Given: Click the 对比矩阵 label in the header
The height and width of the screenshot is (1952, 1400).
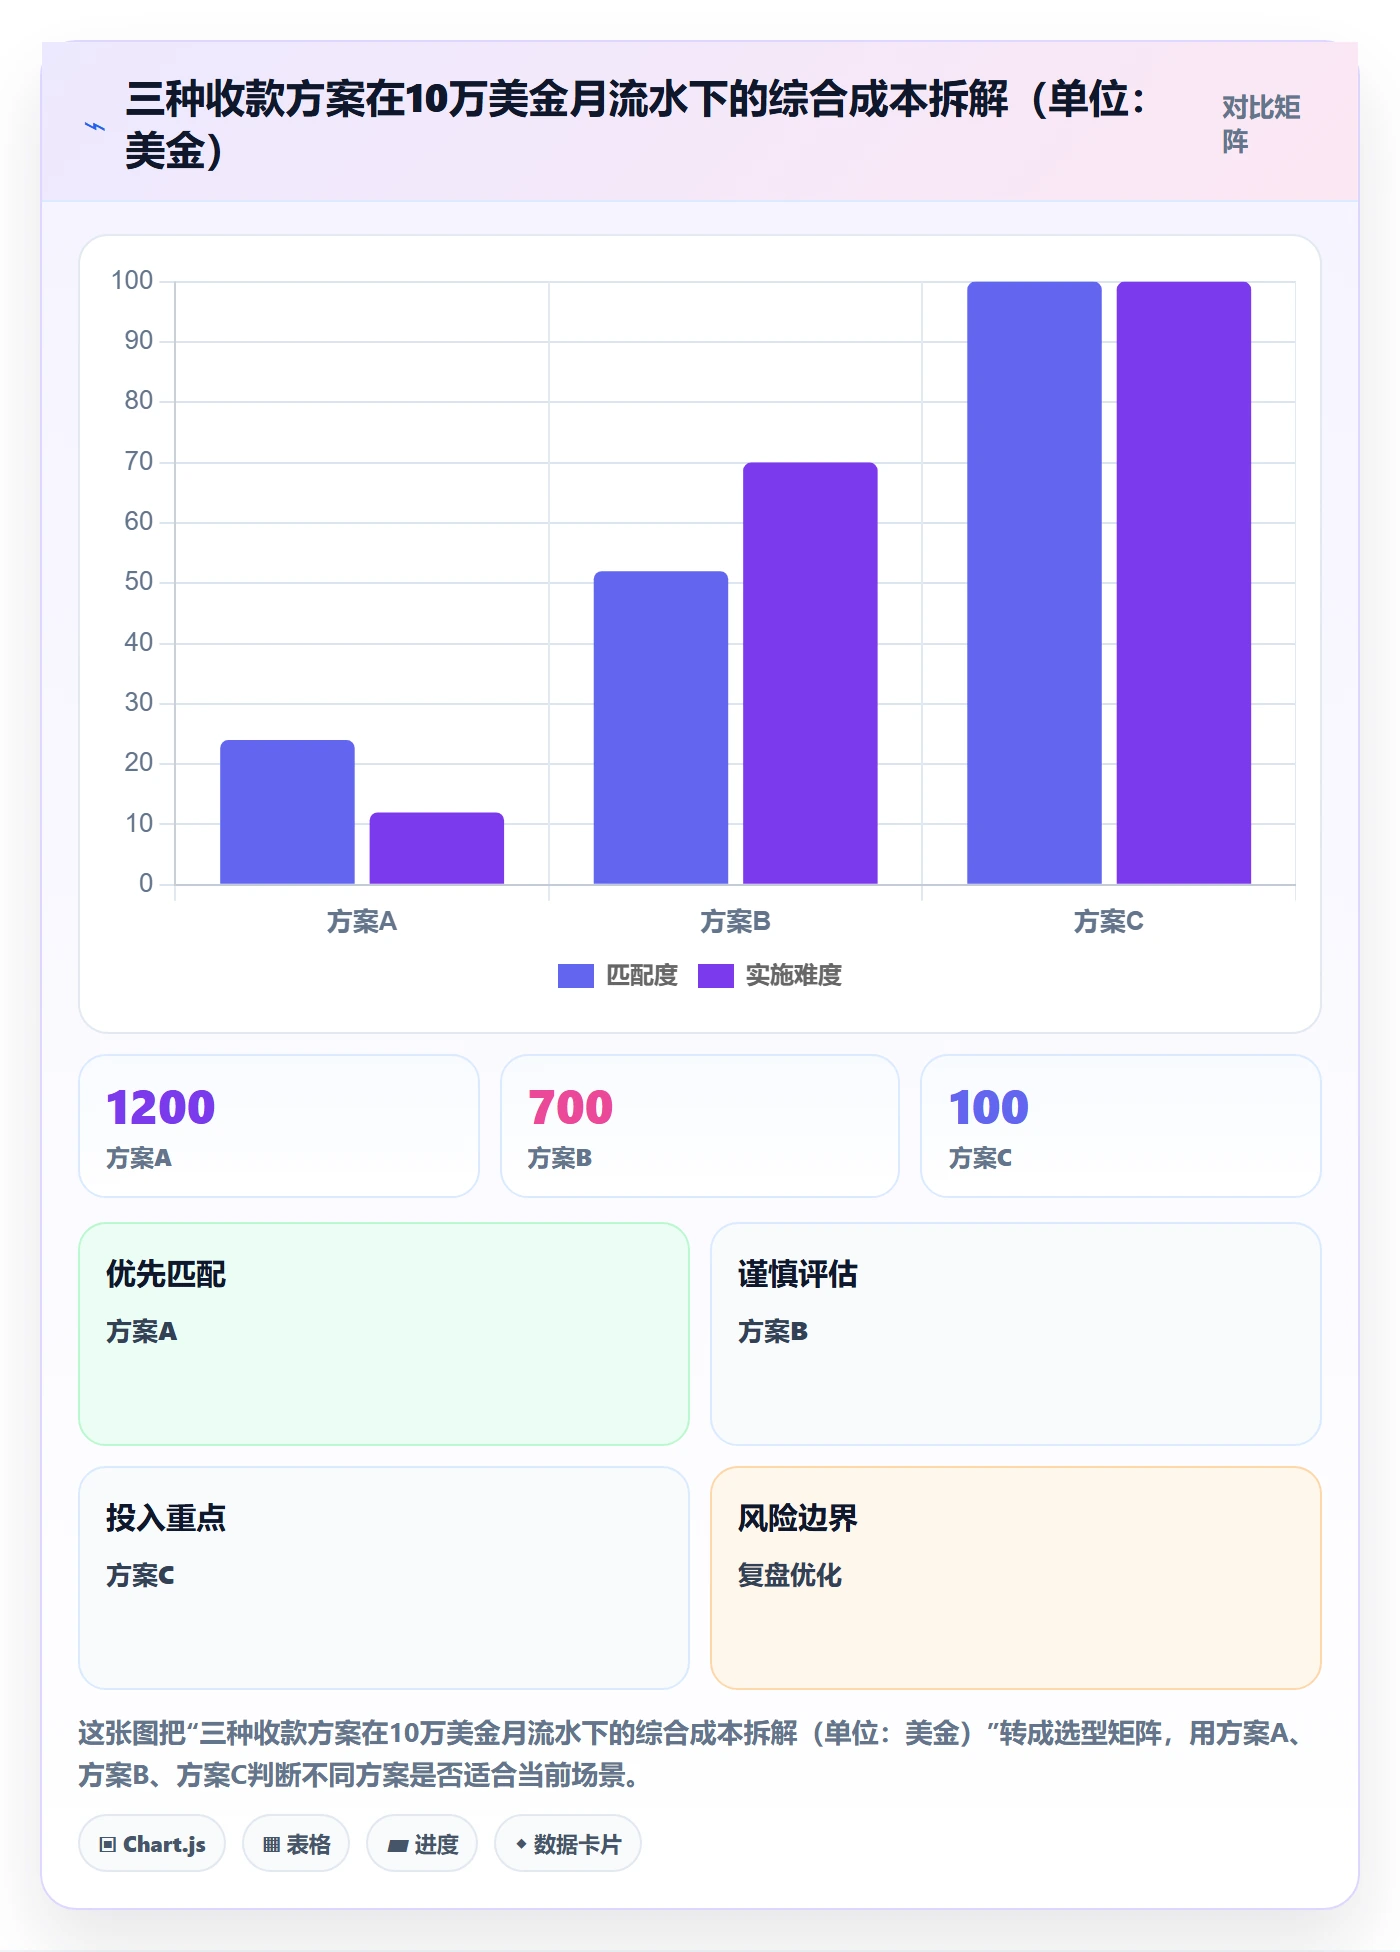Looking at the screenshot, I should coord(1261,125).
